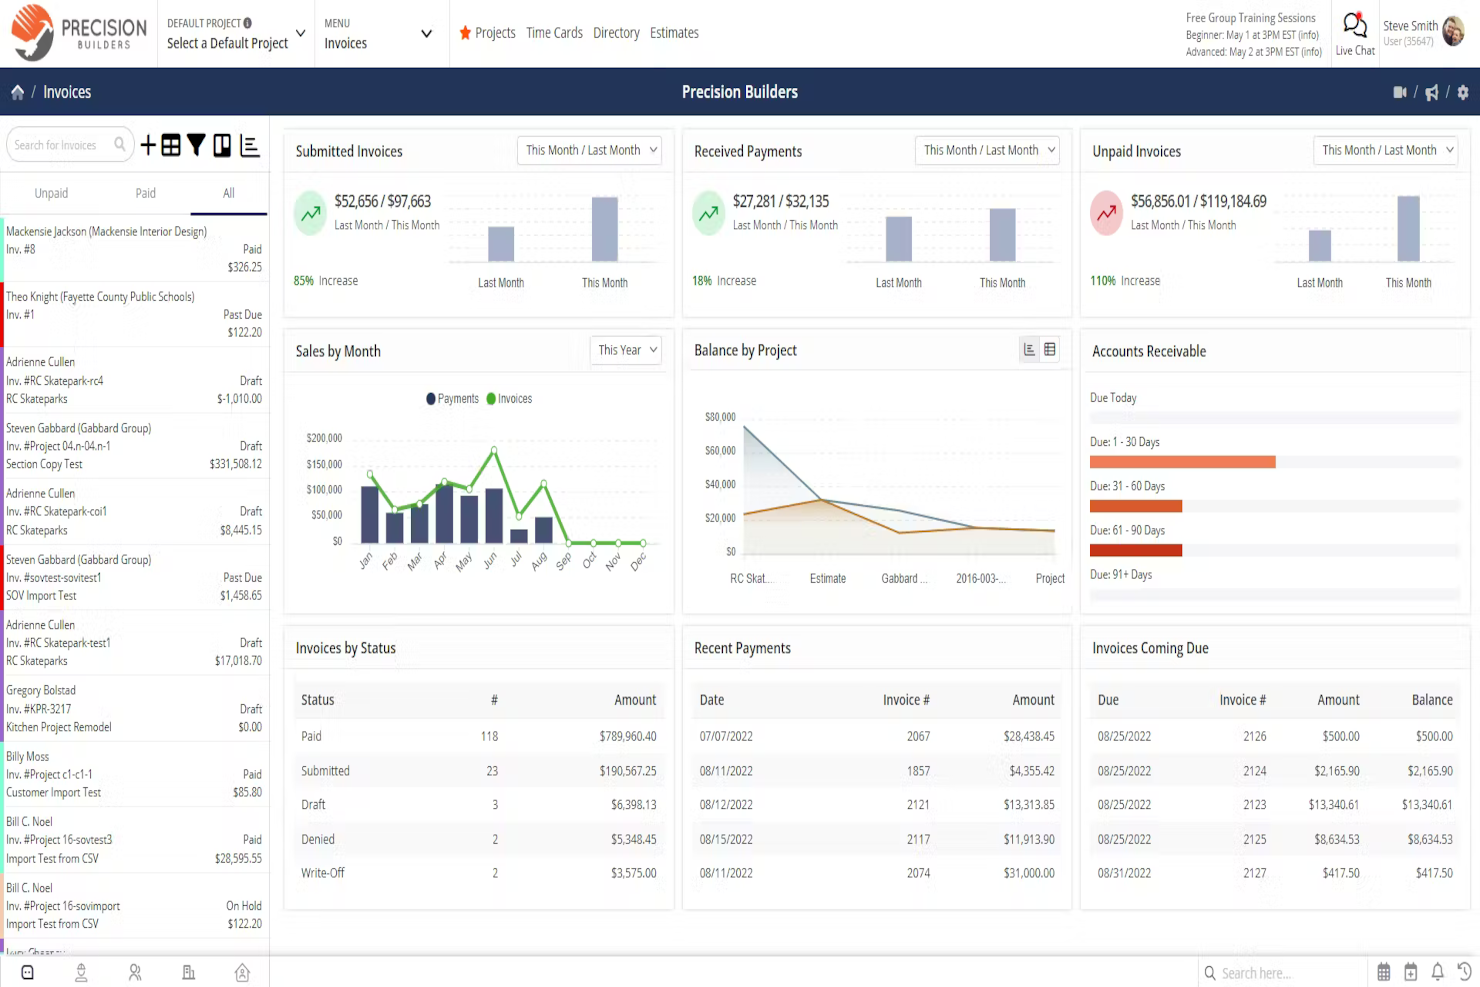The width and height of the screenshot is (1480, 987).
Task: Open Time Cards in top navigation
Action: click(554, 33)
